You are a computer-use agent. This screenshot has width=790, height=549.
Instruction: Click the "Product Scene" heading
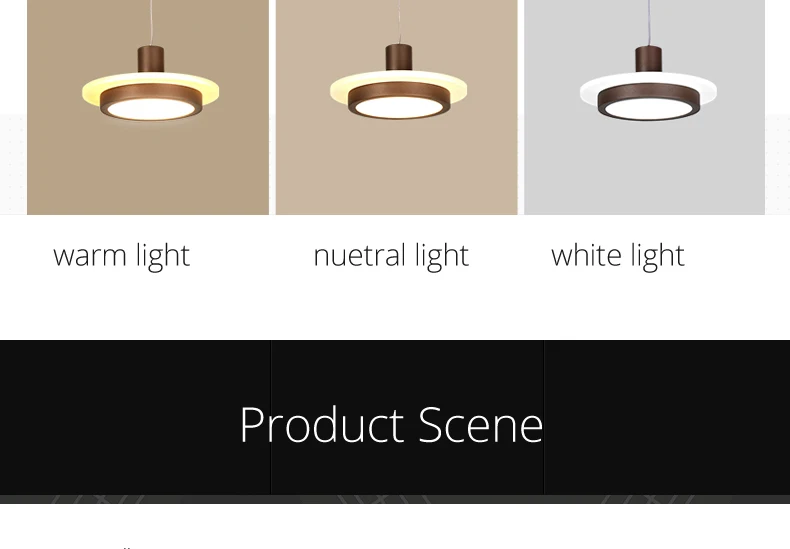pyautogui.click(x=391, y=425)
